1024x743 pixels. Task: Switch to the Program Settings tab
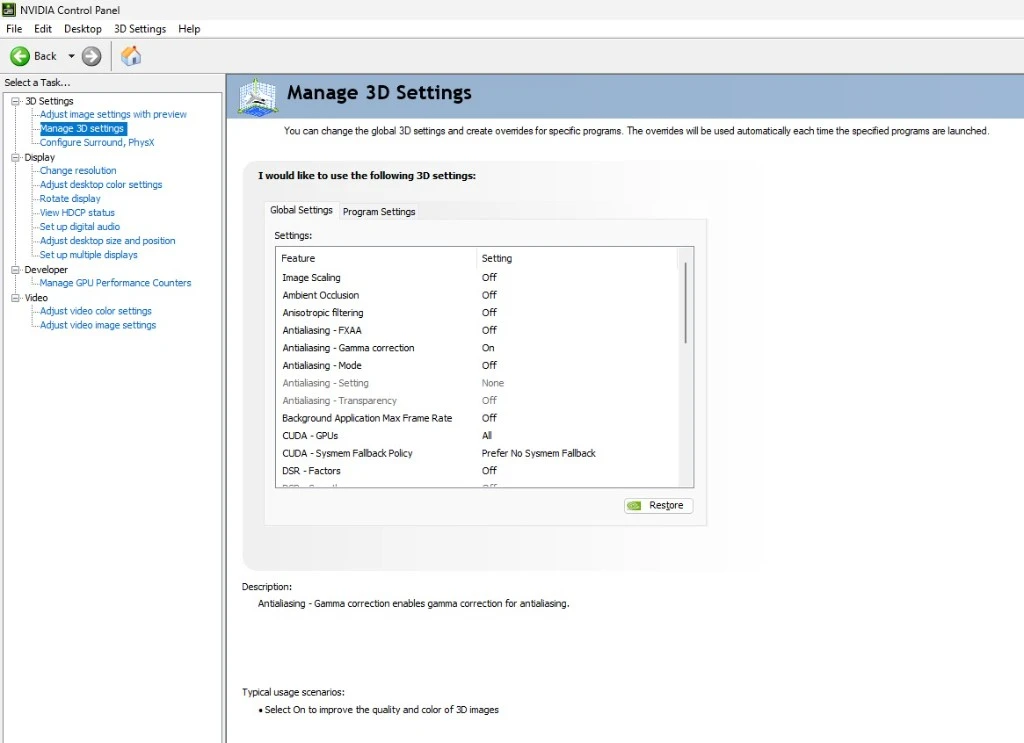[x=379, y=212]
